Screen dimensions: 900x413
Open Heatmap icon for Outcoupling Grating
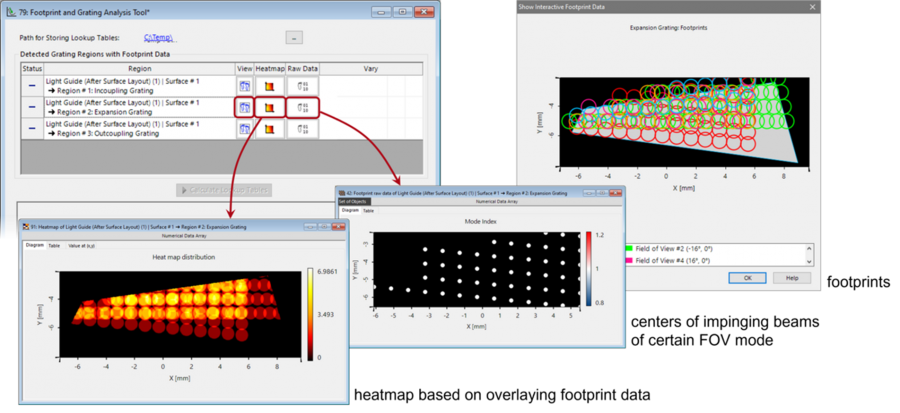(270, 128)
